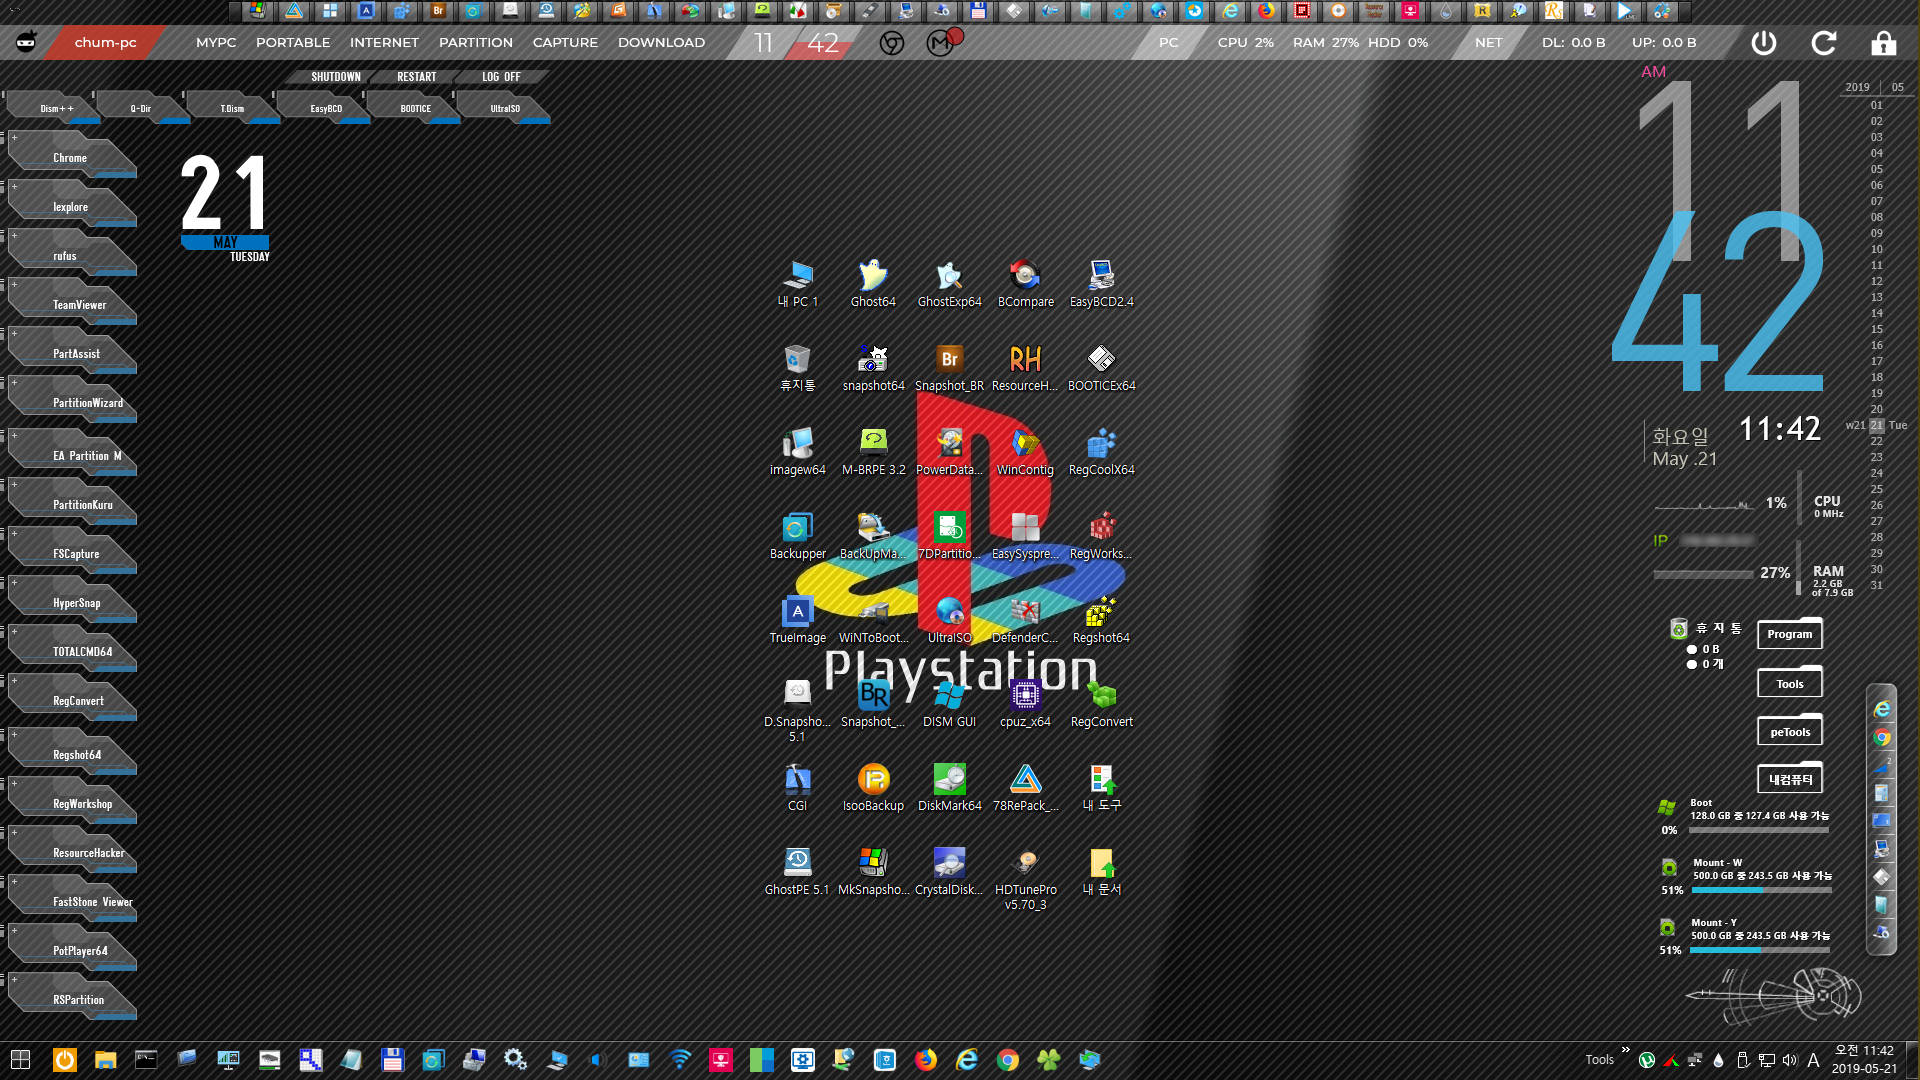
Task: Open BOOTICE launcher tab
Action: 415,108
